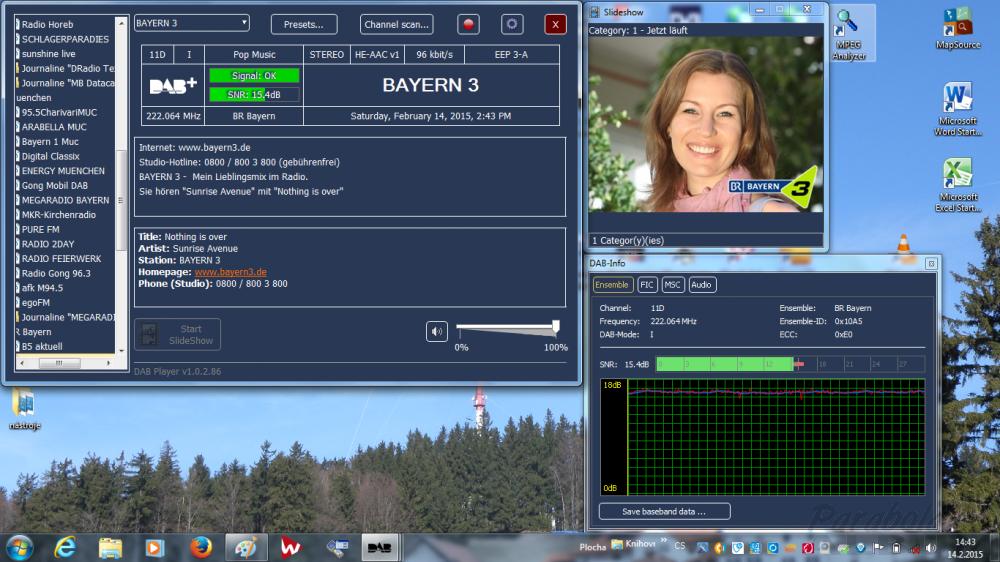
Task: Click station list scroll-down arrow
Action: pyautogui.click(x=121, y=351)
